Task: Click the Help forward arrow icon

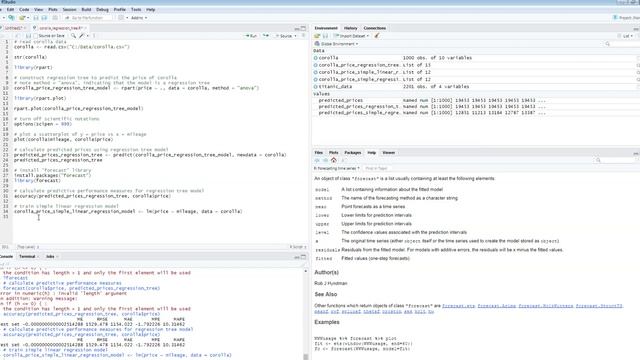Action: tap(325, 160)
